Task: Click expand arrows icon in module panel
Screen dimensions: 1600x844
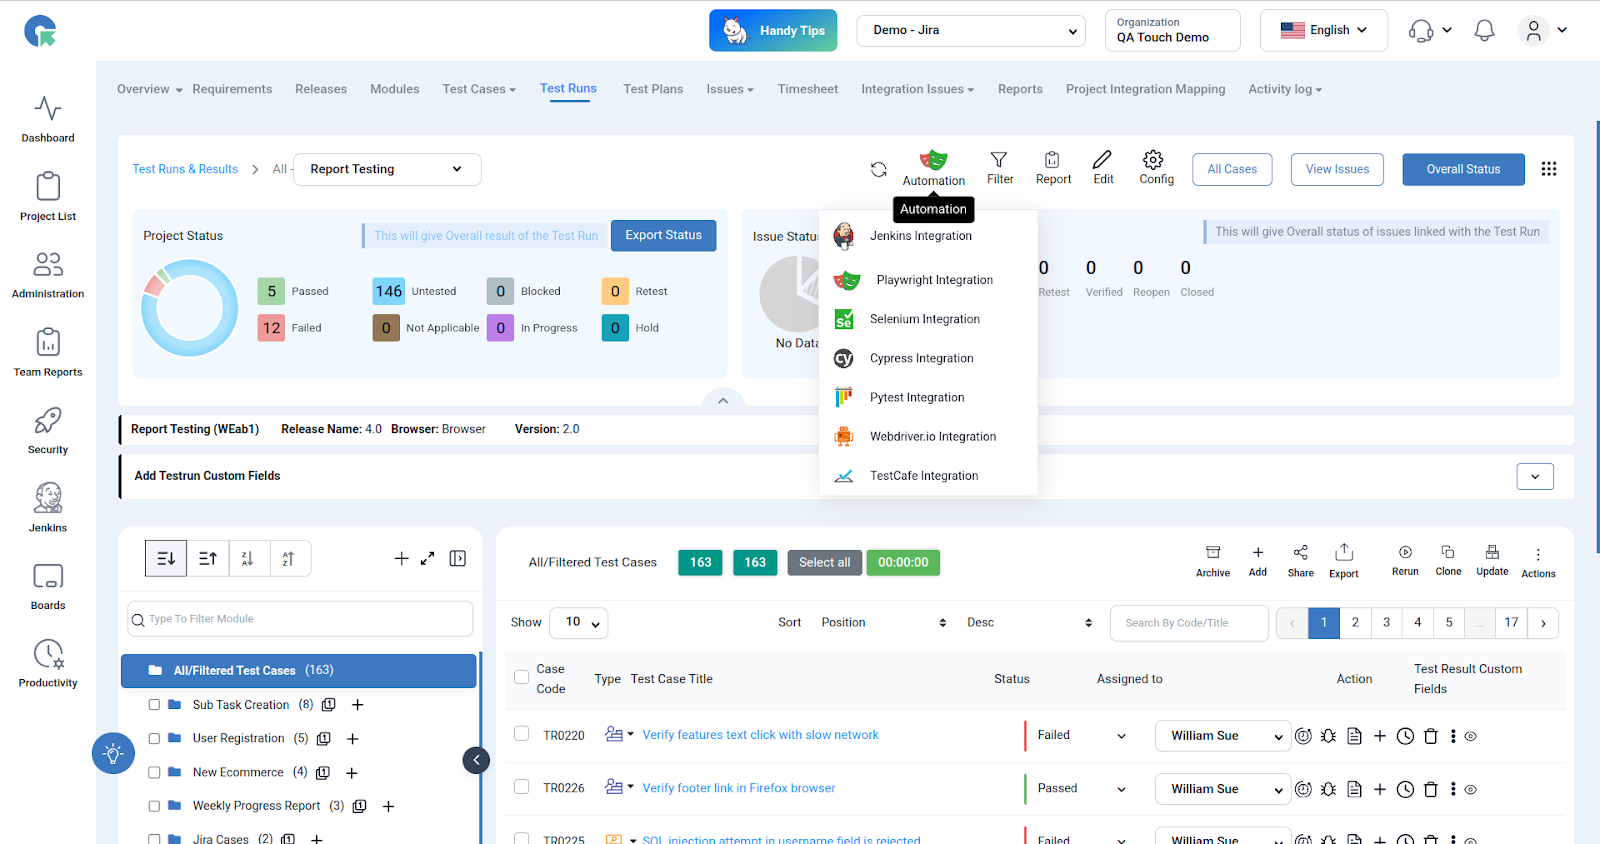Action: 427,558
